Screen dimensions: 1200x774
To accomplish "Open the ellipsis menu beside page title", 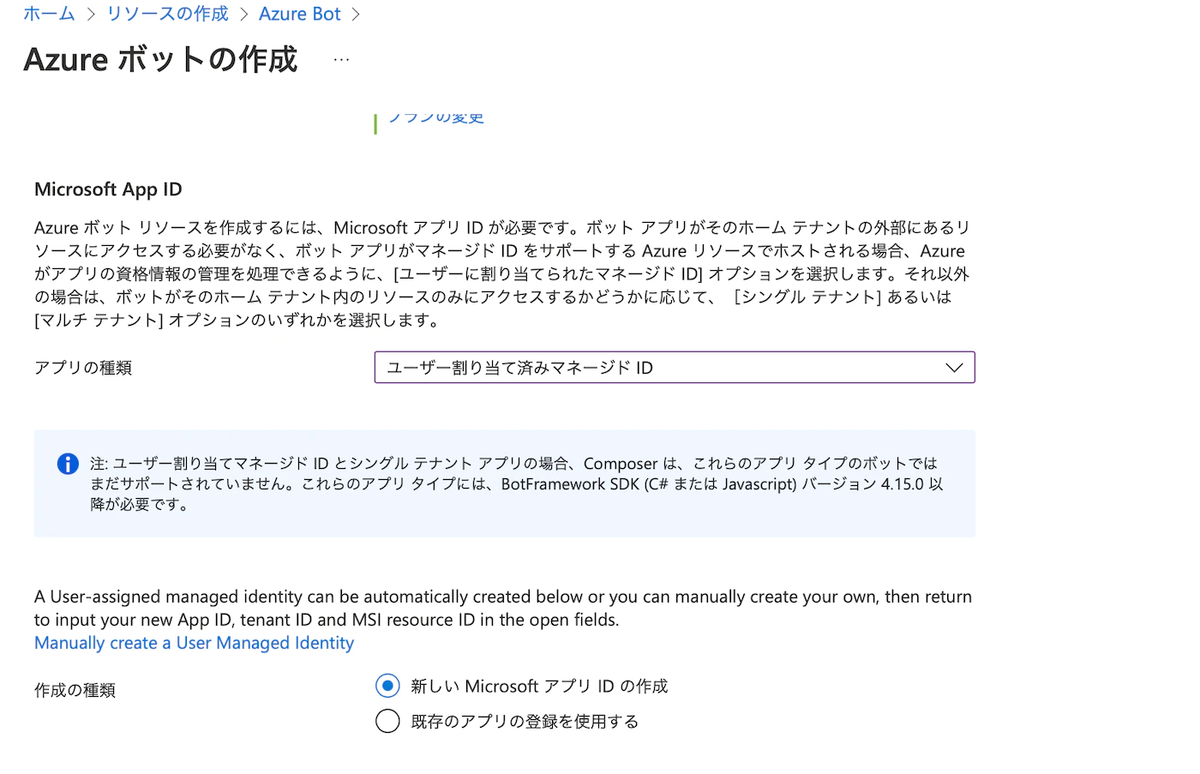I will pyautogui.click(x=341, y=59).
